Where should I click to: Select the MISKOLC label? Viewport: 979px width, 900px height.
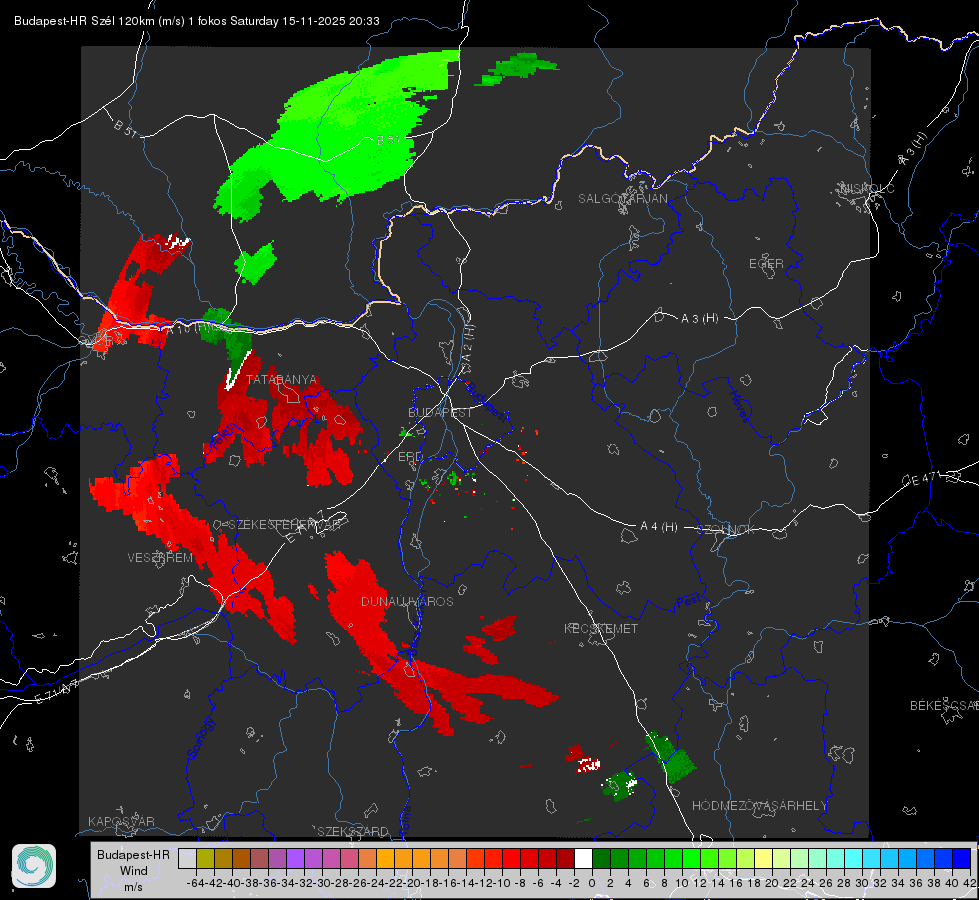(867, 188)
